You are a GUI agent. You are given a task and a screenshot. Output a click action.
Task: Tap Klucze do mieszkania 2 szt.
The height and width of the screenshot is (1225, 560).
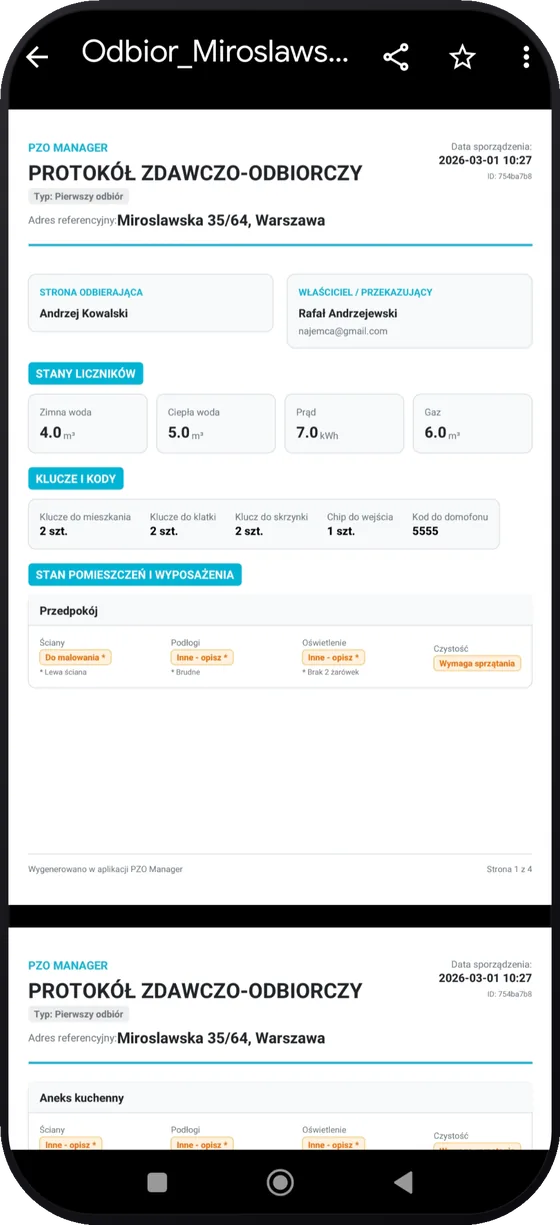85,524
